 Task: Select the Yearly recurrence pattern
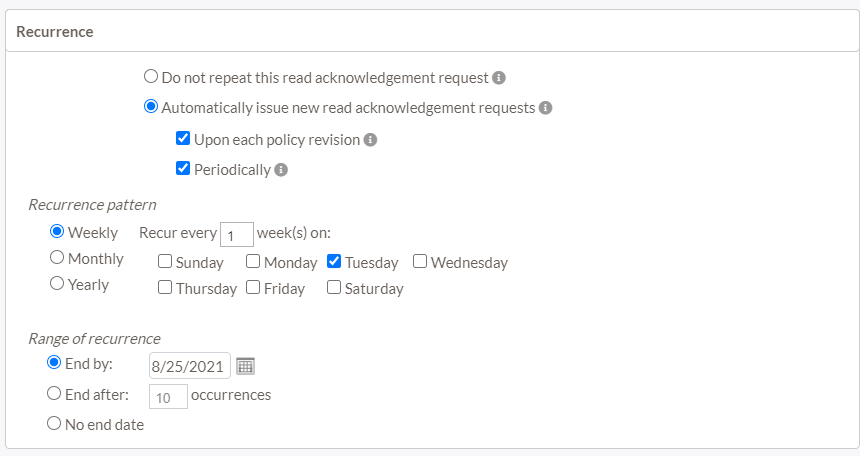(57, 284)
